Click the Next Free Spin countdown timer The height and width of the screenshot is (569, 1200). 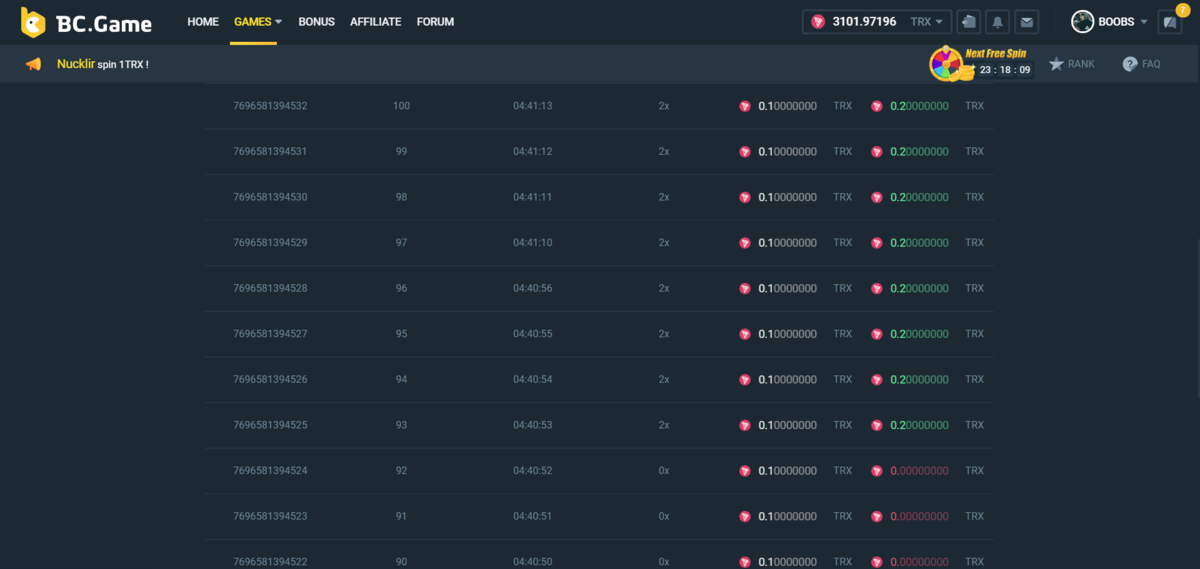click(x=1004, y=70)
